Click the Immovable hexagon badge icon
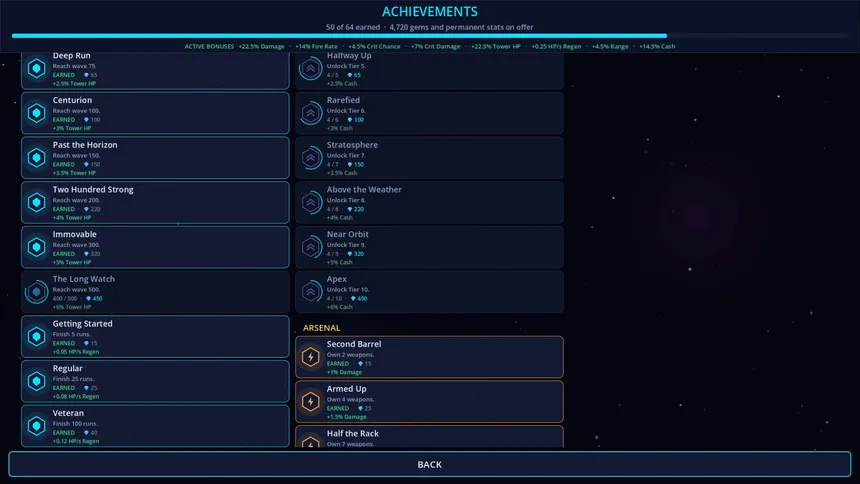860x484 pixels. coord(37,247)
